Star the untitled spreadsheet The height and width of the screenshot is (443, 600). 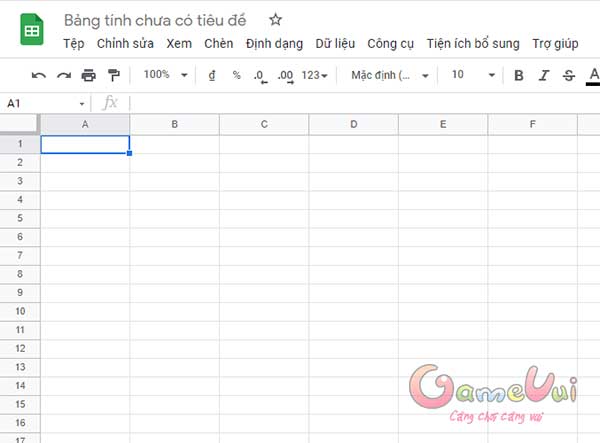(275, 20)
